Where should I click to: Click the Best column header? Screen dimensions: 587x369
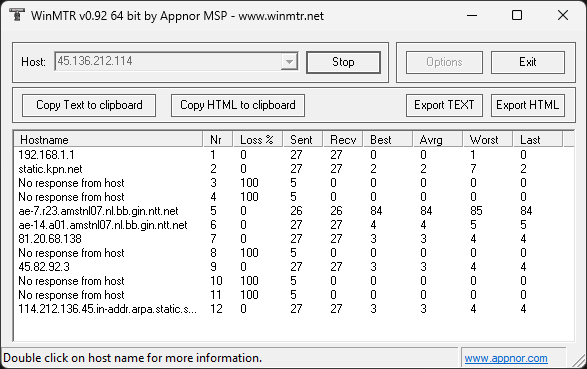point(388,140)
